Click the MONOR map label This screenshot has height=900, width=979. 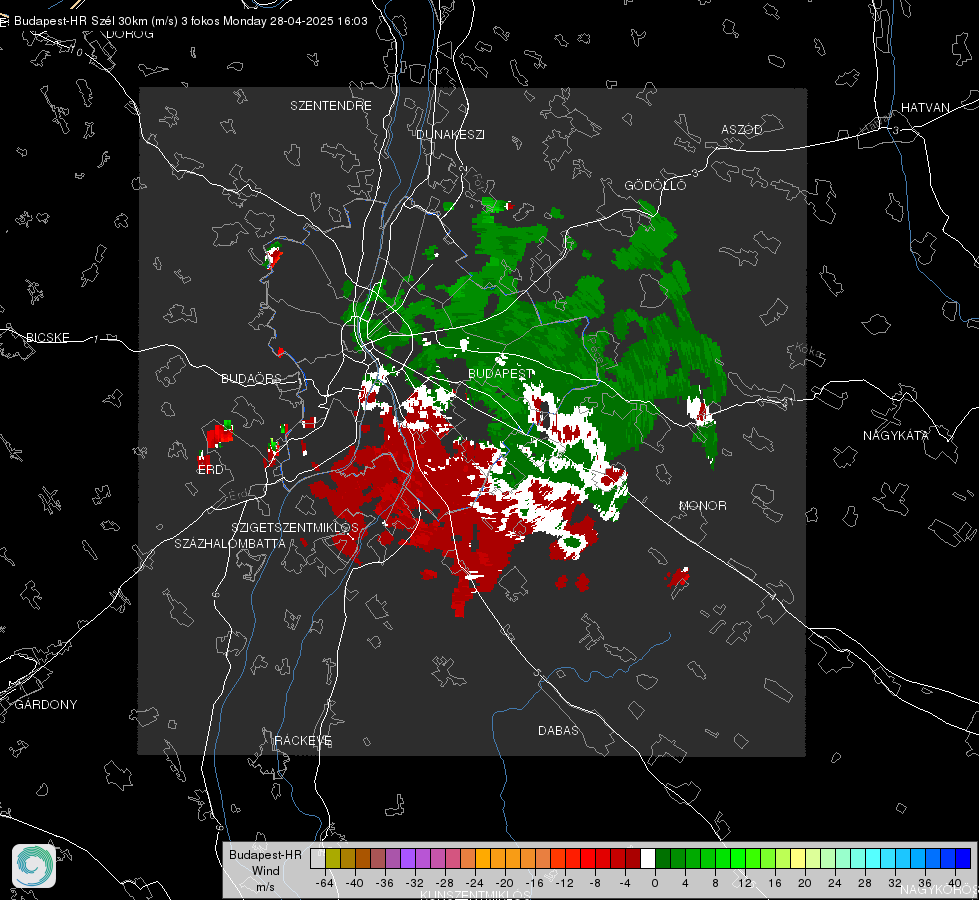pos(702,506)
